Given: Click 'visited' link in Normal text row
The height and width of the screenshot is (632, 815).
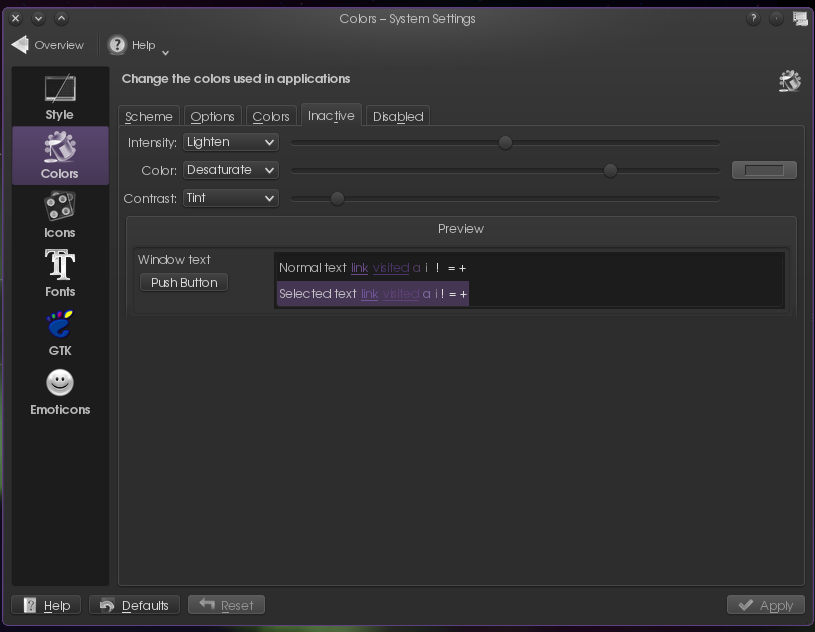Looking at the screenshot, I should [391, 268].
